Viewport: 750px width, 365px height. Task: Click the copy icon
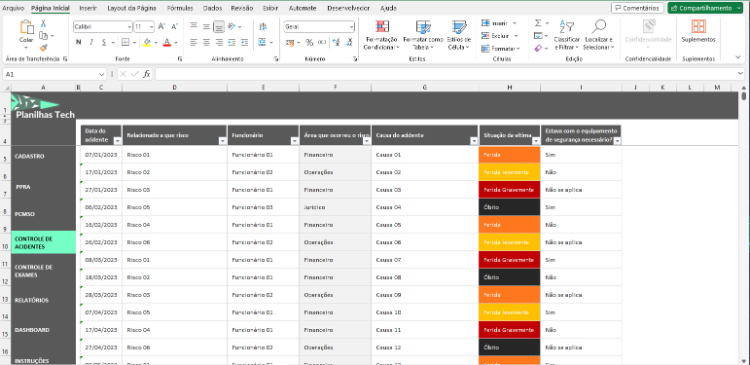[44, 35]
